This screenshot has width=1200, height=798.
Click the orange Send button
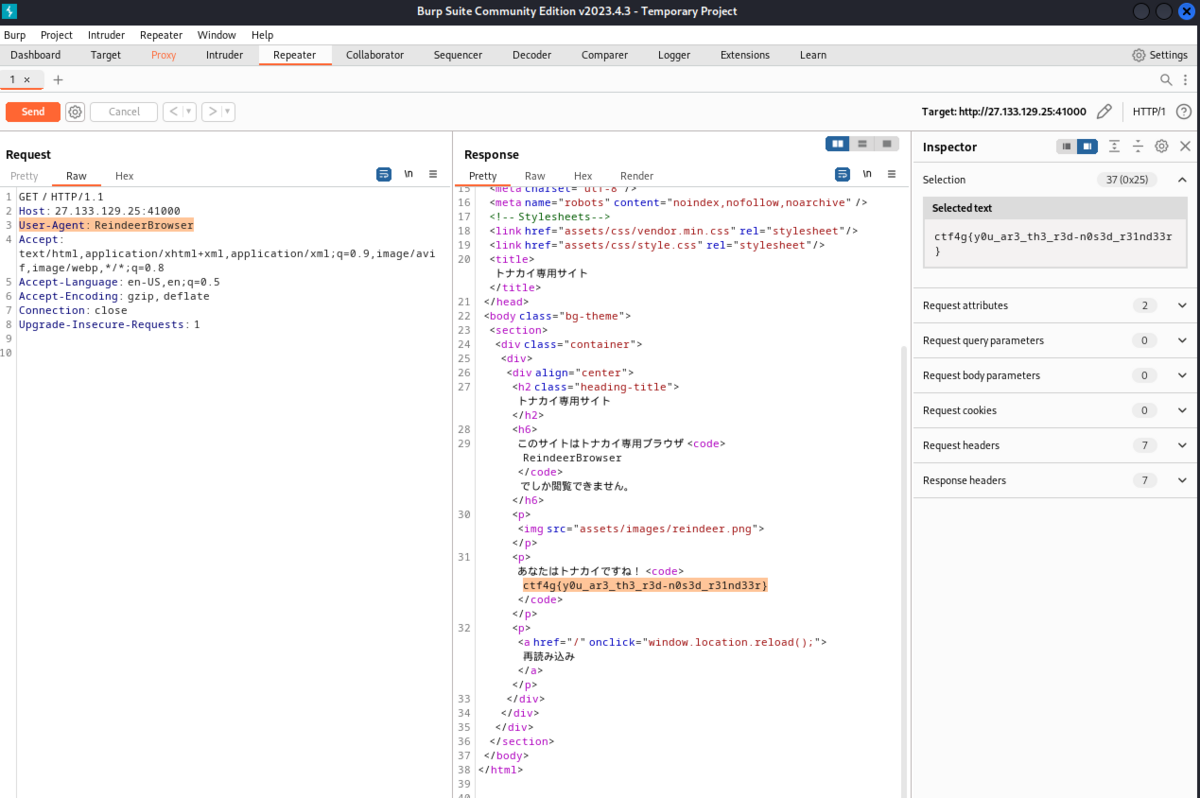tap(33, 112)
